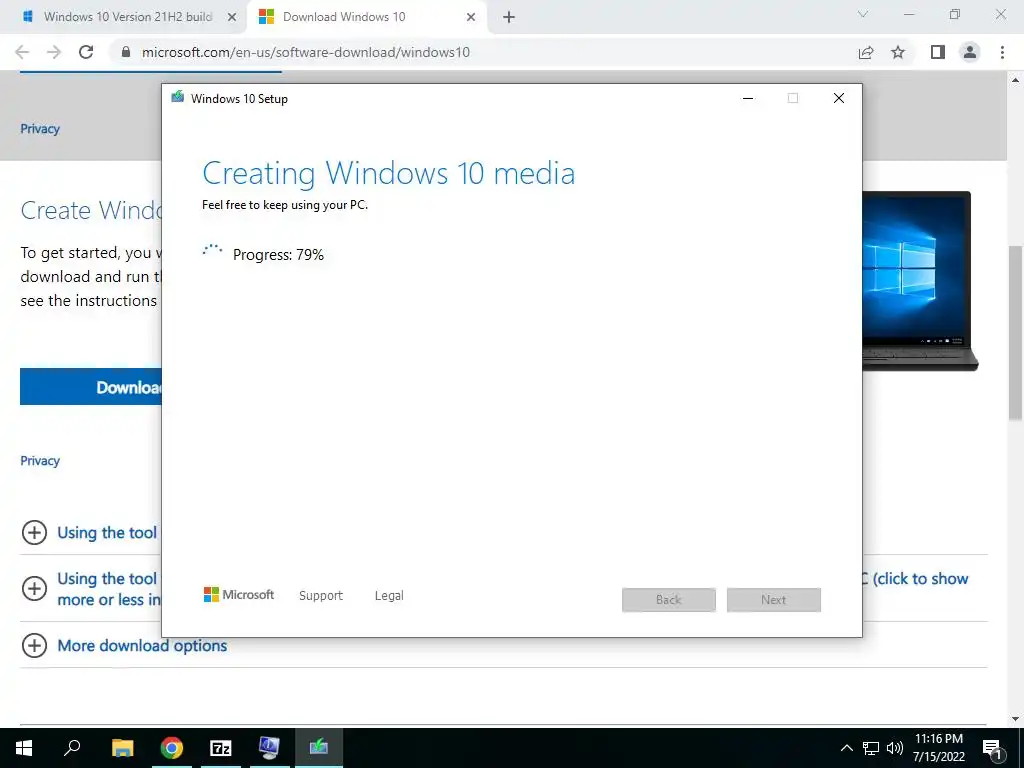Screen dimensions: 1024x768
Task: Click scrollbar down arrow
Action: 1015,719
